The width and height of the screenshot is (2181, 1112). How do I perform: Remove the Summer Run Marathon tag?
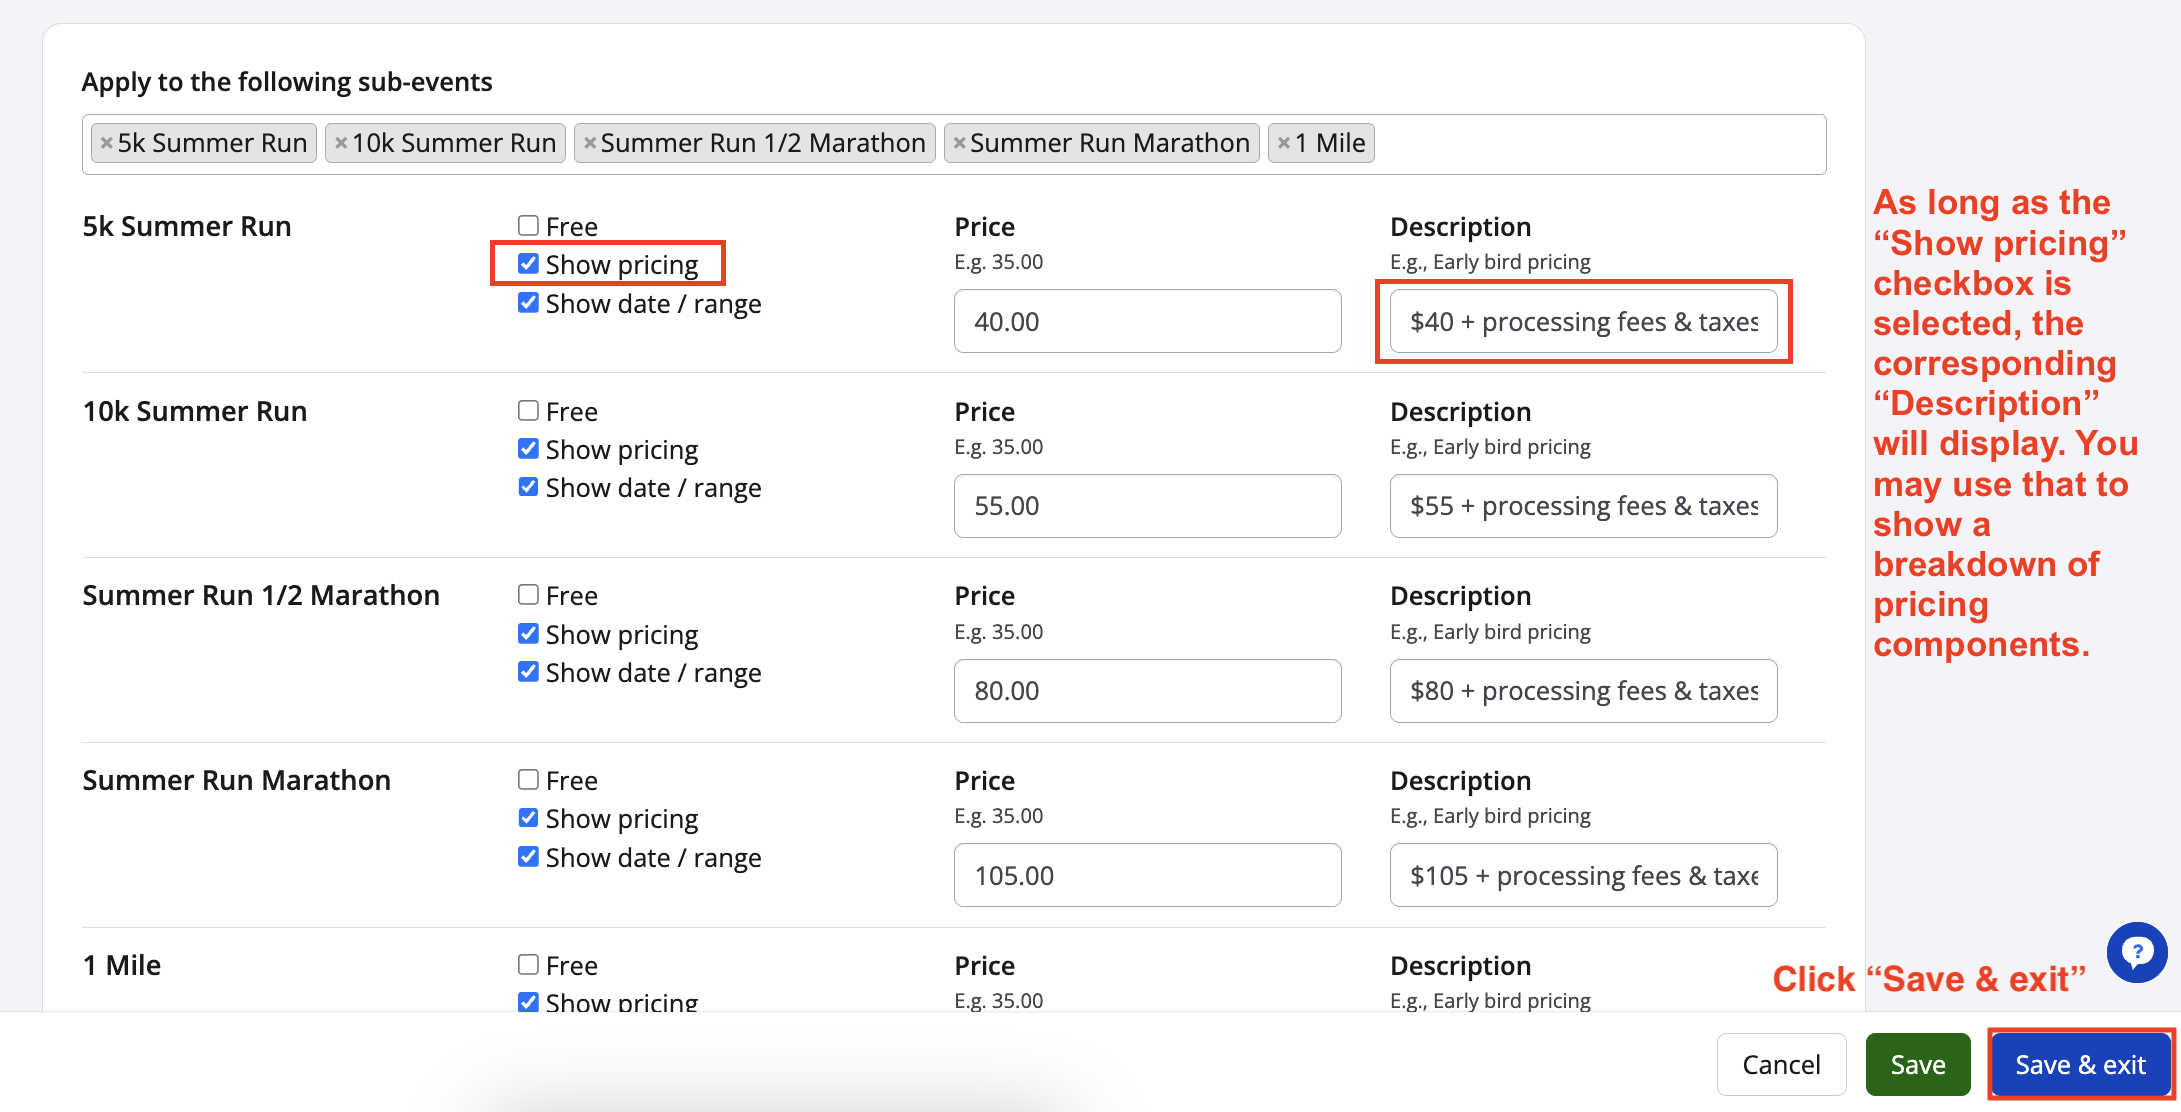pos(959,143)
